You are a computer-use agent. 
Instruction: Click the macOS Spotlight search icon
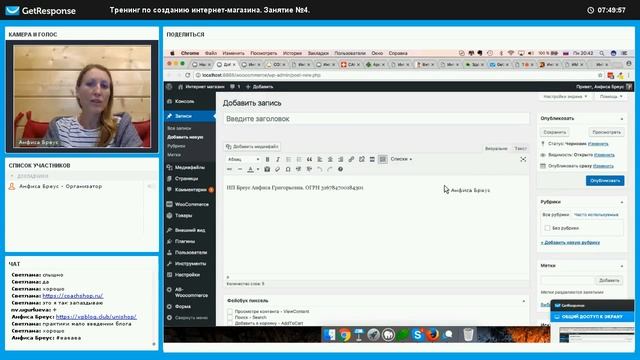(x=601, y=53)
